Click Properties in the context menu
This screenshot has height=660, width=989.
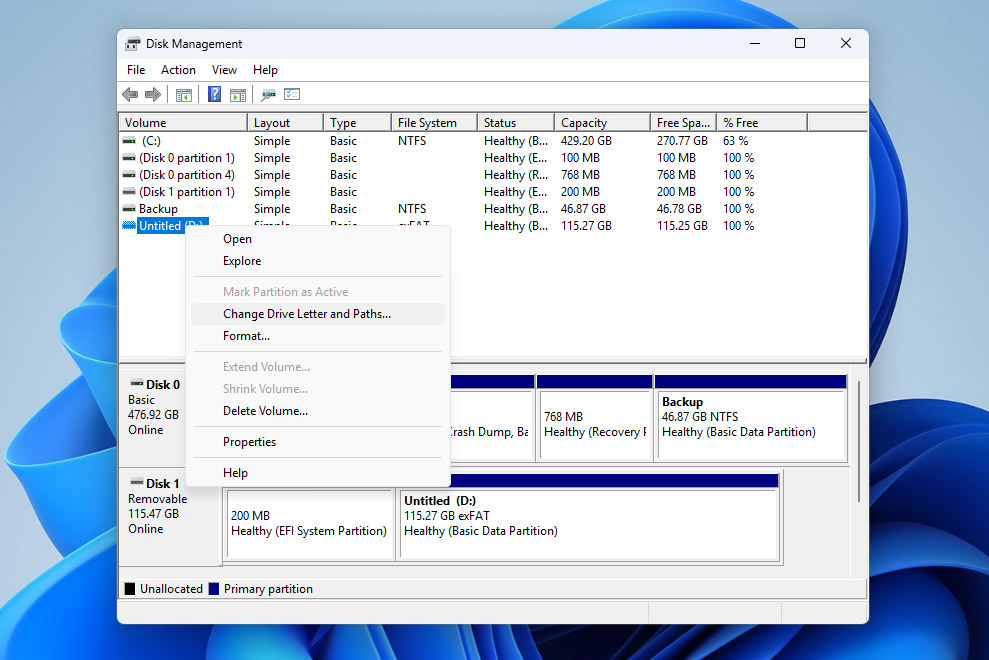click(x=249, y=442)
